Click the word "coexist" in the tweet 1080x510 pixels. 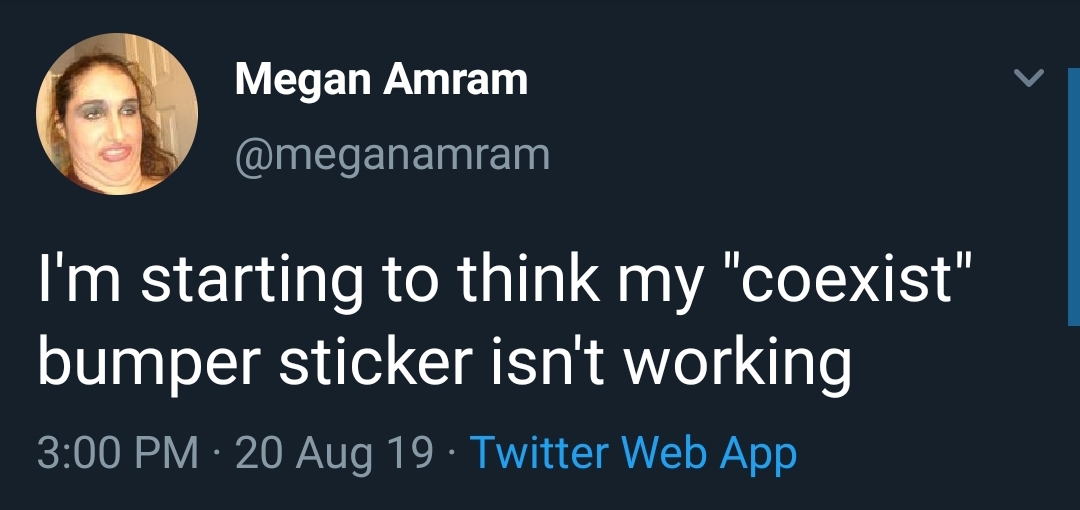pos(860,284)
